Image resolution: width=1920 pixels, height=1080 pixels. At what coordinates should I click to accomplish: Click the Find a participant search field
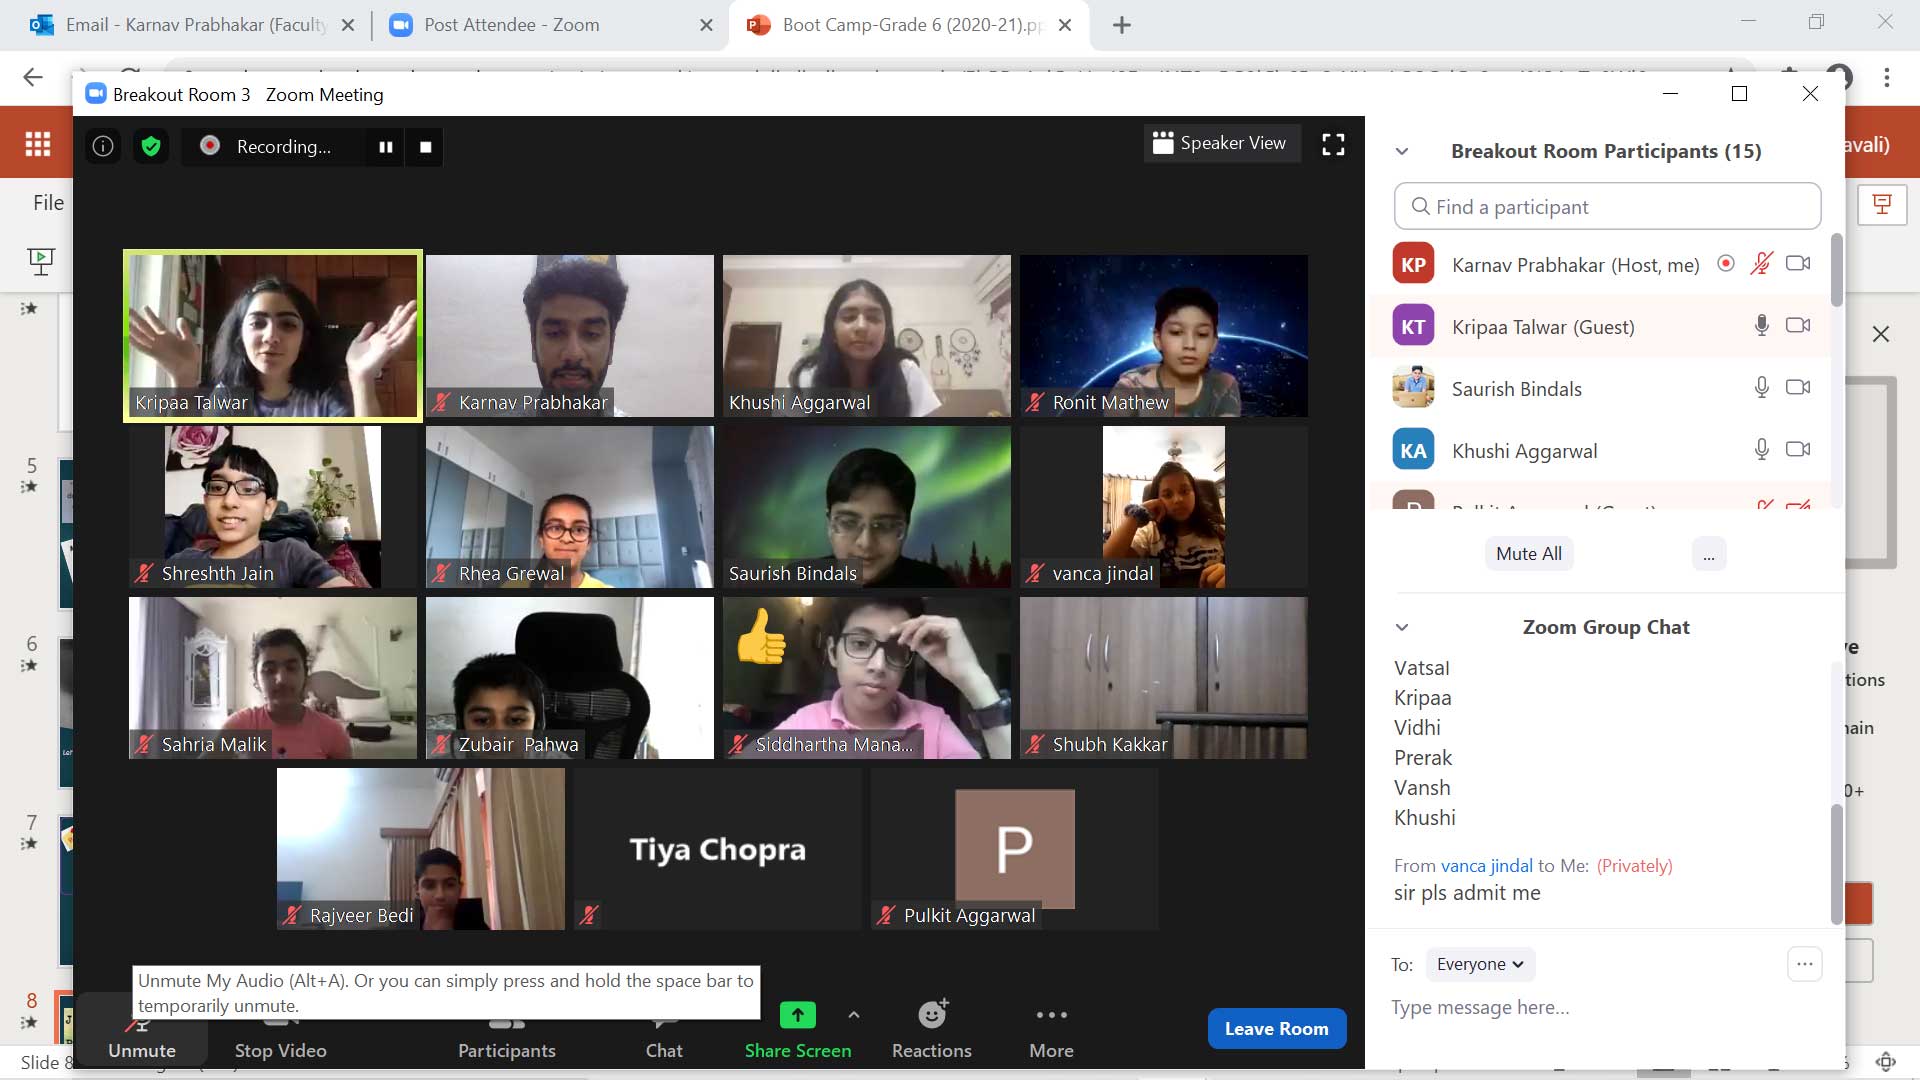pyautogui.click(x=1607, y=206)
